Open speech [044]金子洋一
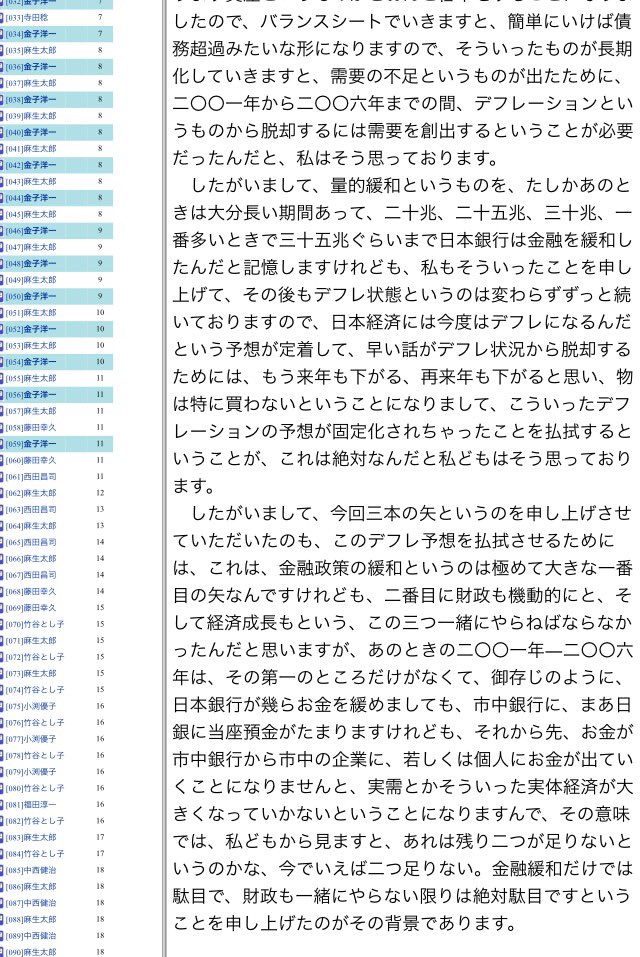Image resolution: width=640 pixels, height=957 pixels. (31, 198)
